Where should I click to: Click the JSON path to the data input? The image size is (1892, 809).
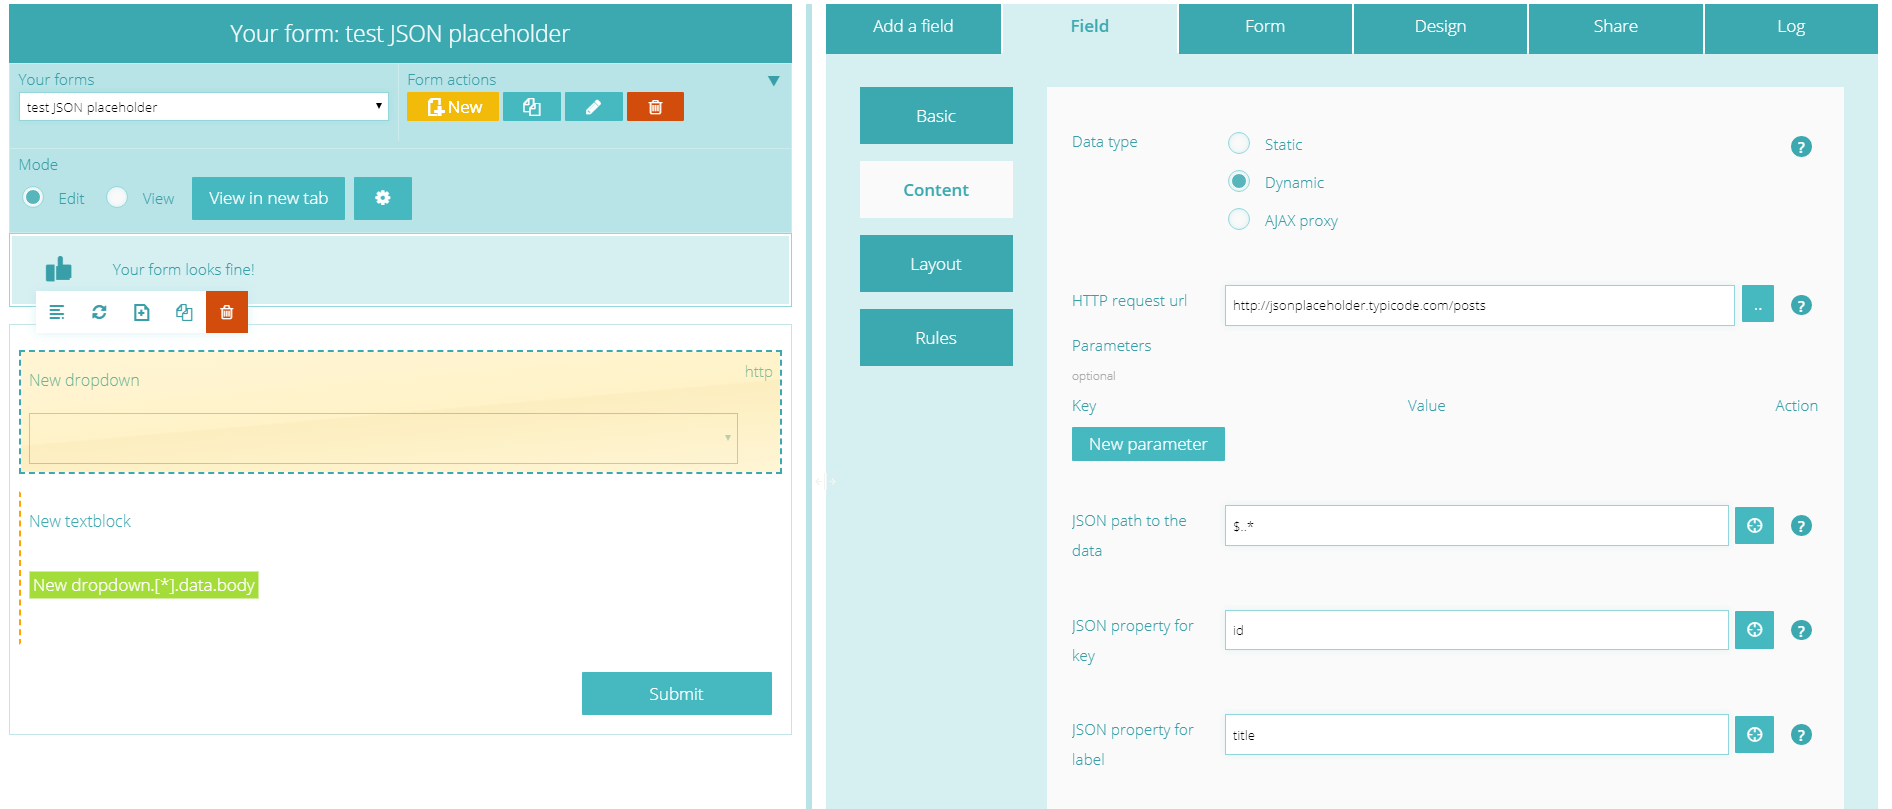click(1476, 525)
